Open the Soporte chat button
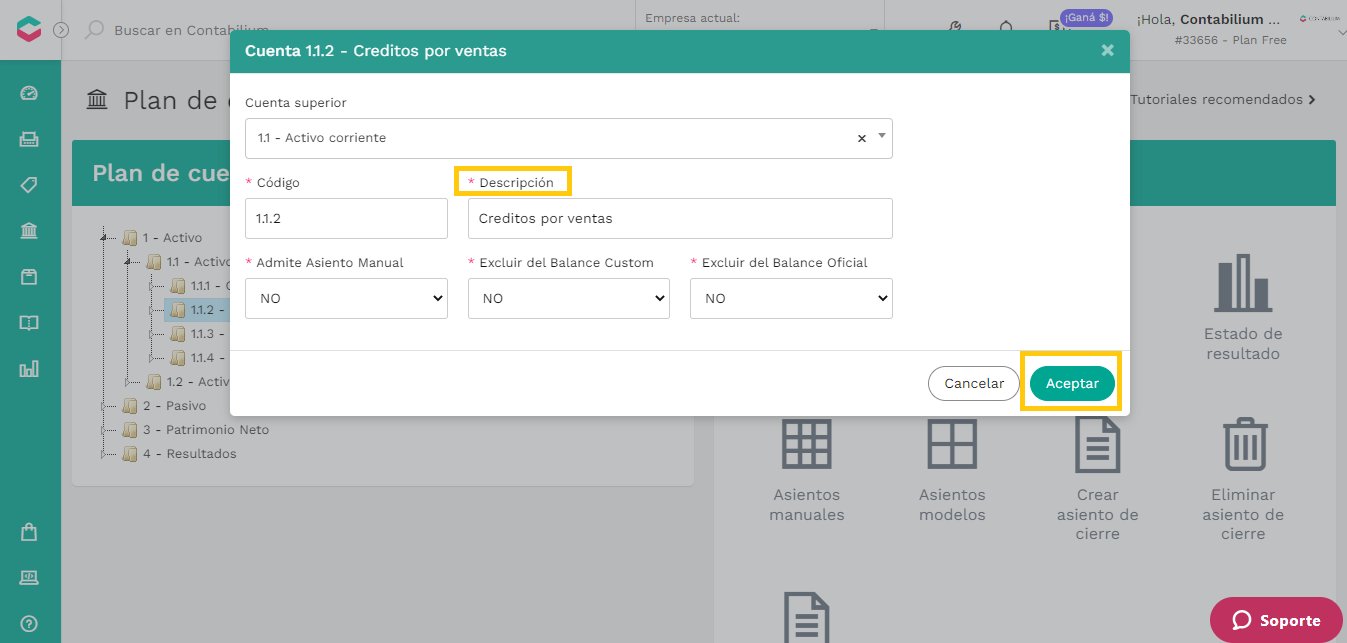The height and width of the screenshot is (643, 1347). click(x=1276, y=620)
